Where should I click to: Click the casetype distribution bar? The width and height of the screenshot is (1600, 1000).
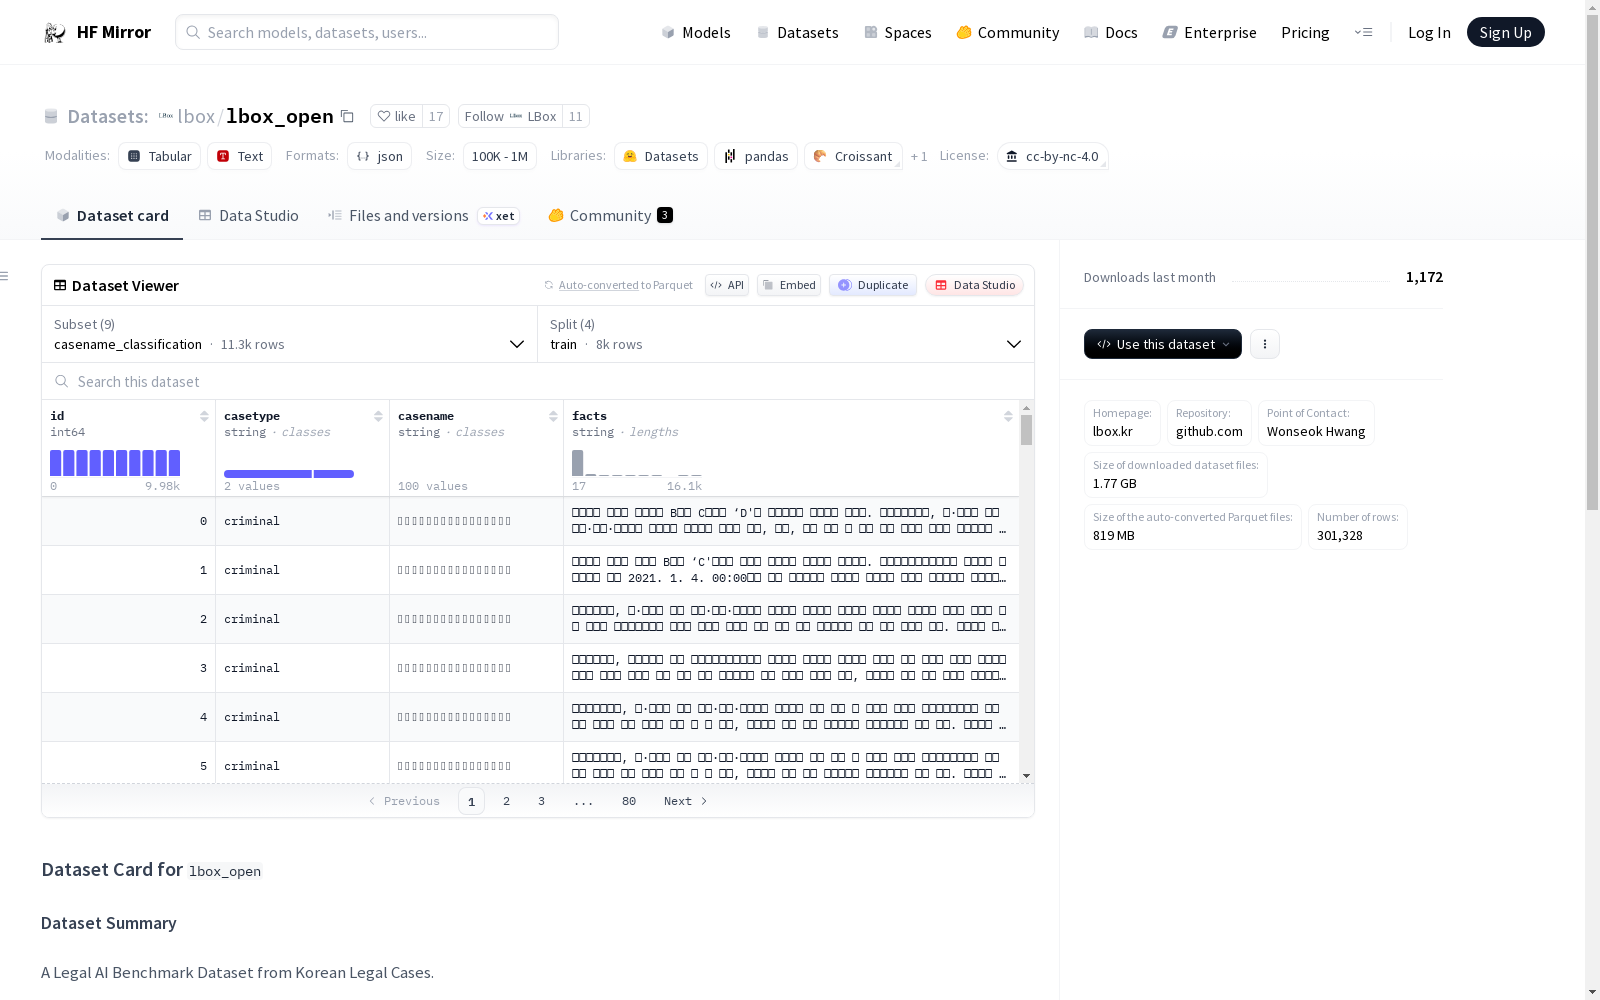pyautogui.click(x=289, y=474)
